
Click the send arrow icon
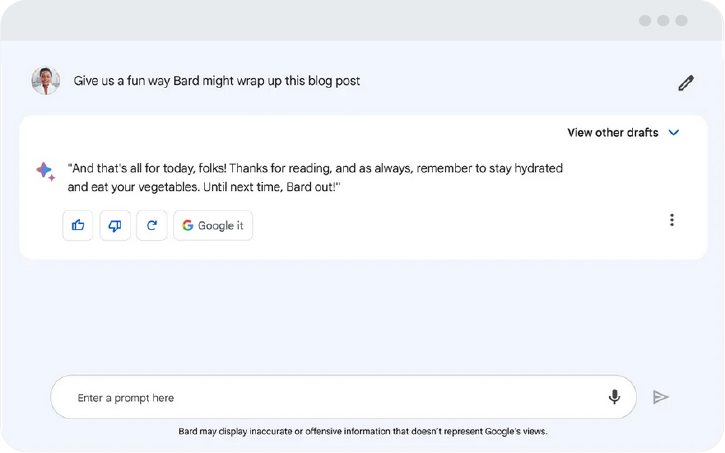coord(660,397)
